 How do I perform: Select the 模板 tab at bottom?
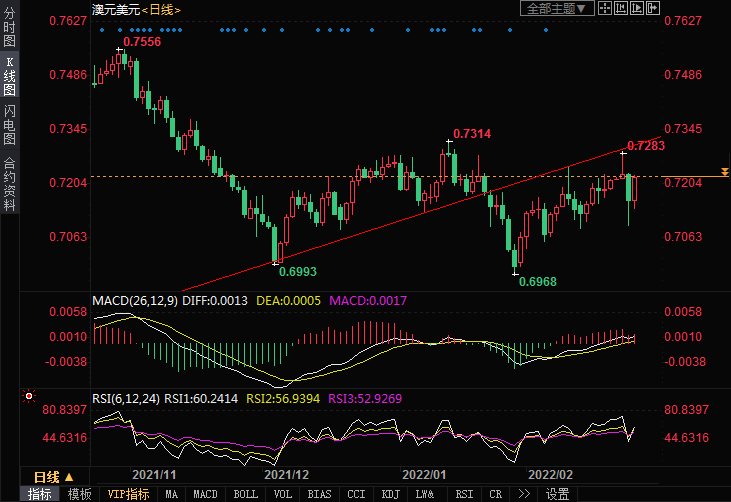point(79,494)
